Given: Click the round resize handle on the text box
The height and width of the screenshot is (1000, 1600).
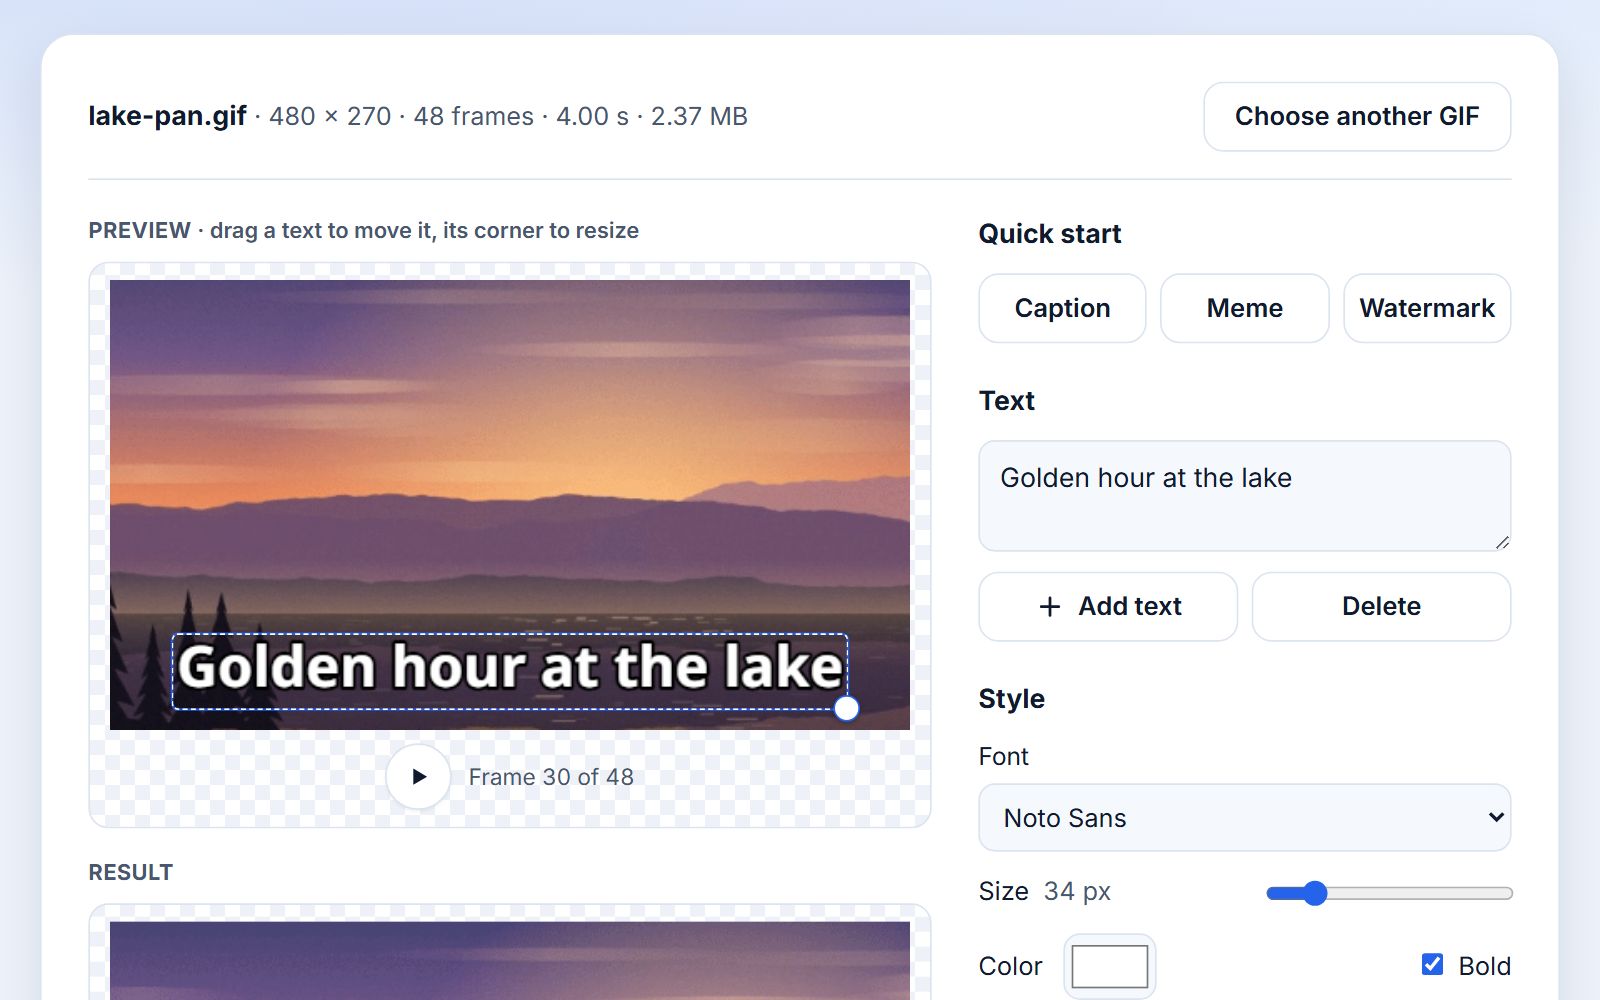Looking at the screenshot, I should tap(846, 709).
